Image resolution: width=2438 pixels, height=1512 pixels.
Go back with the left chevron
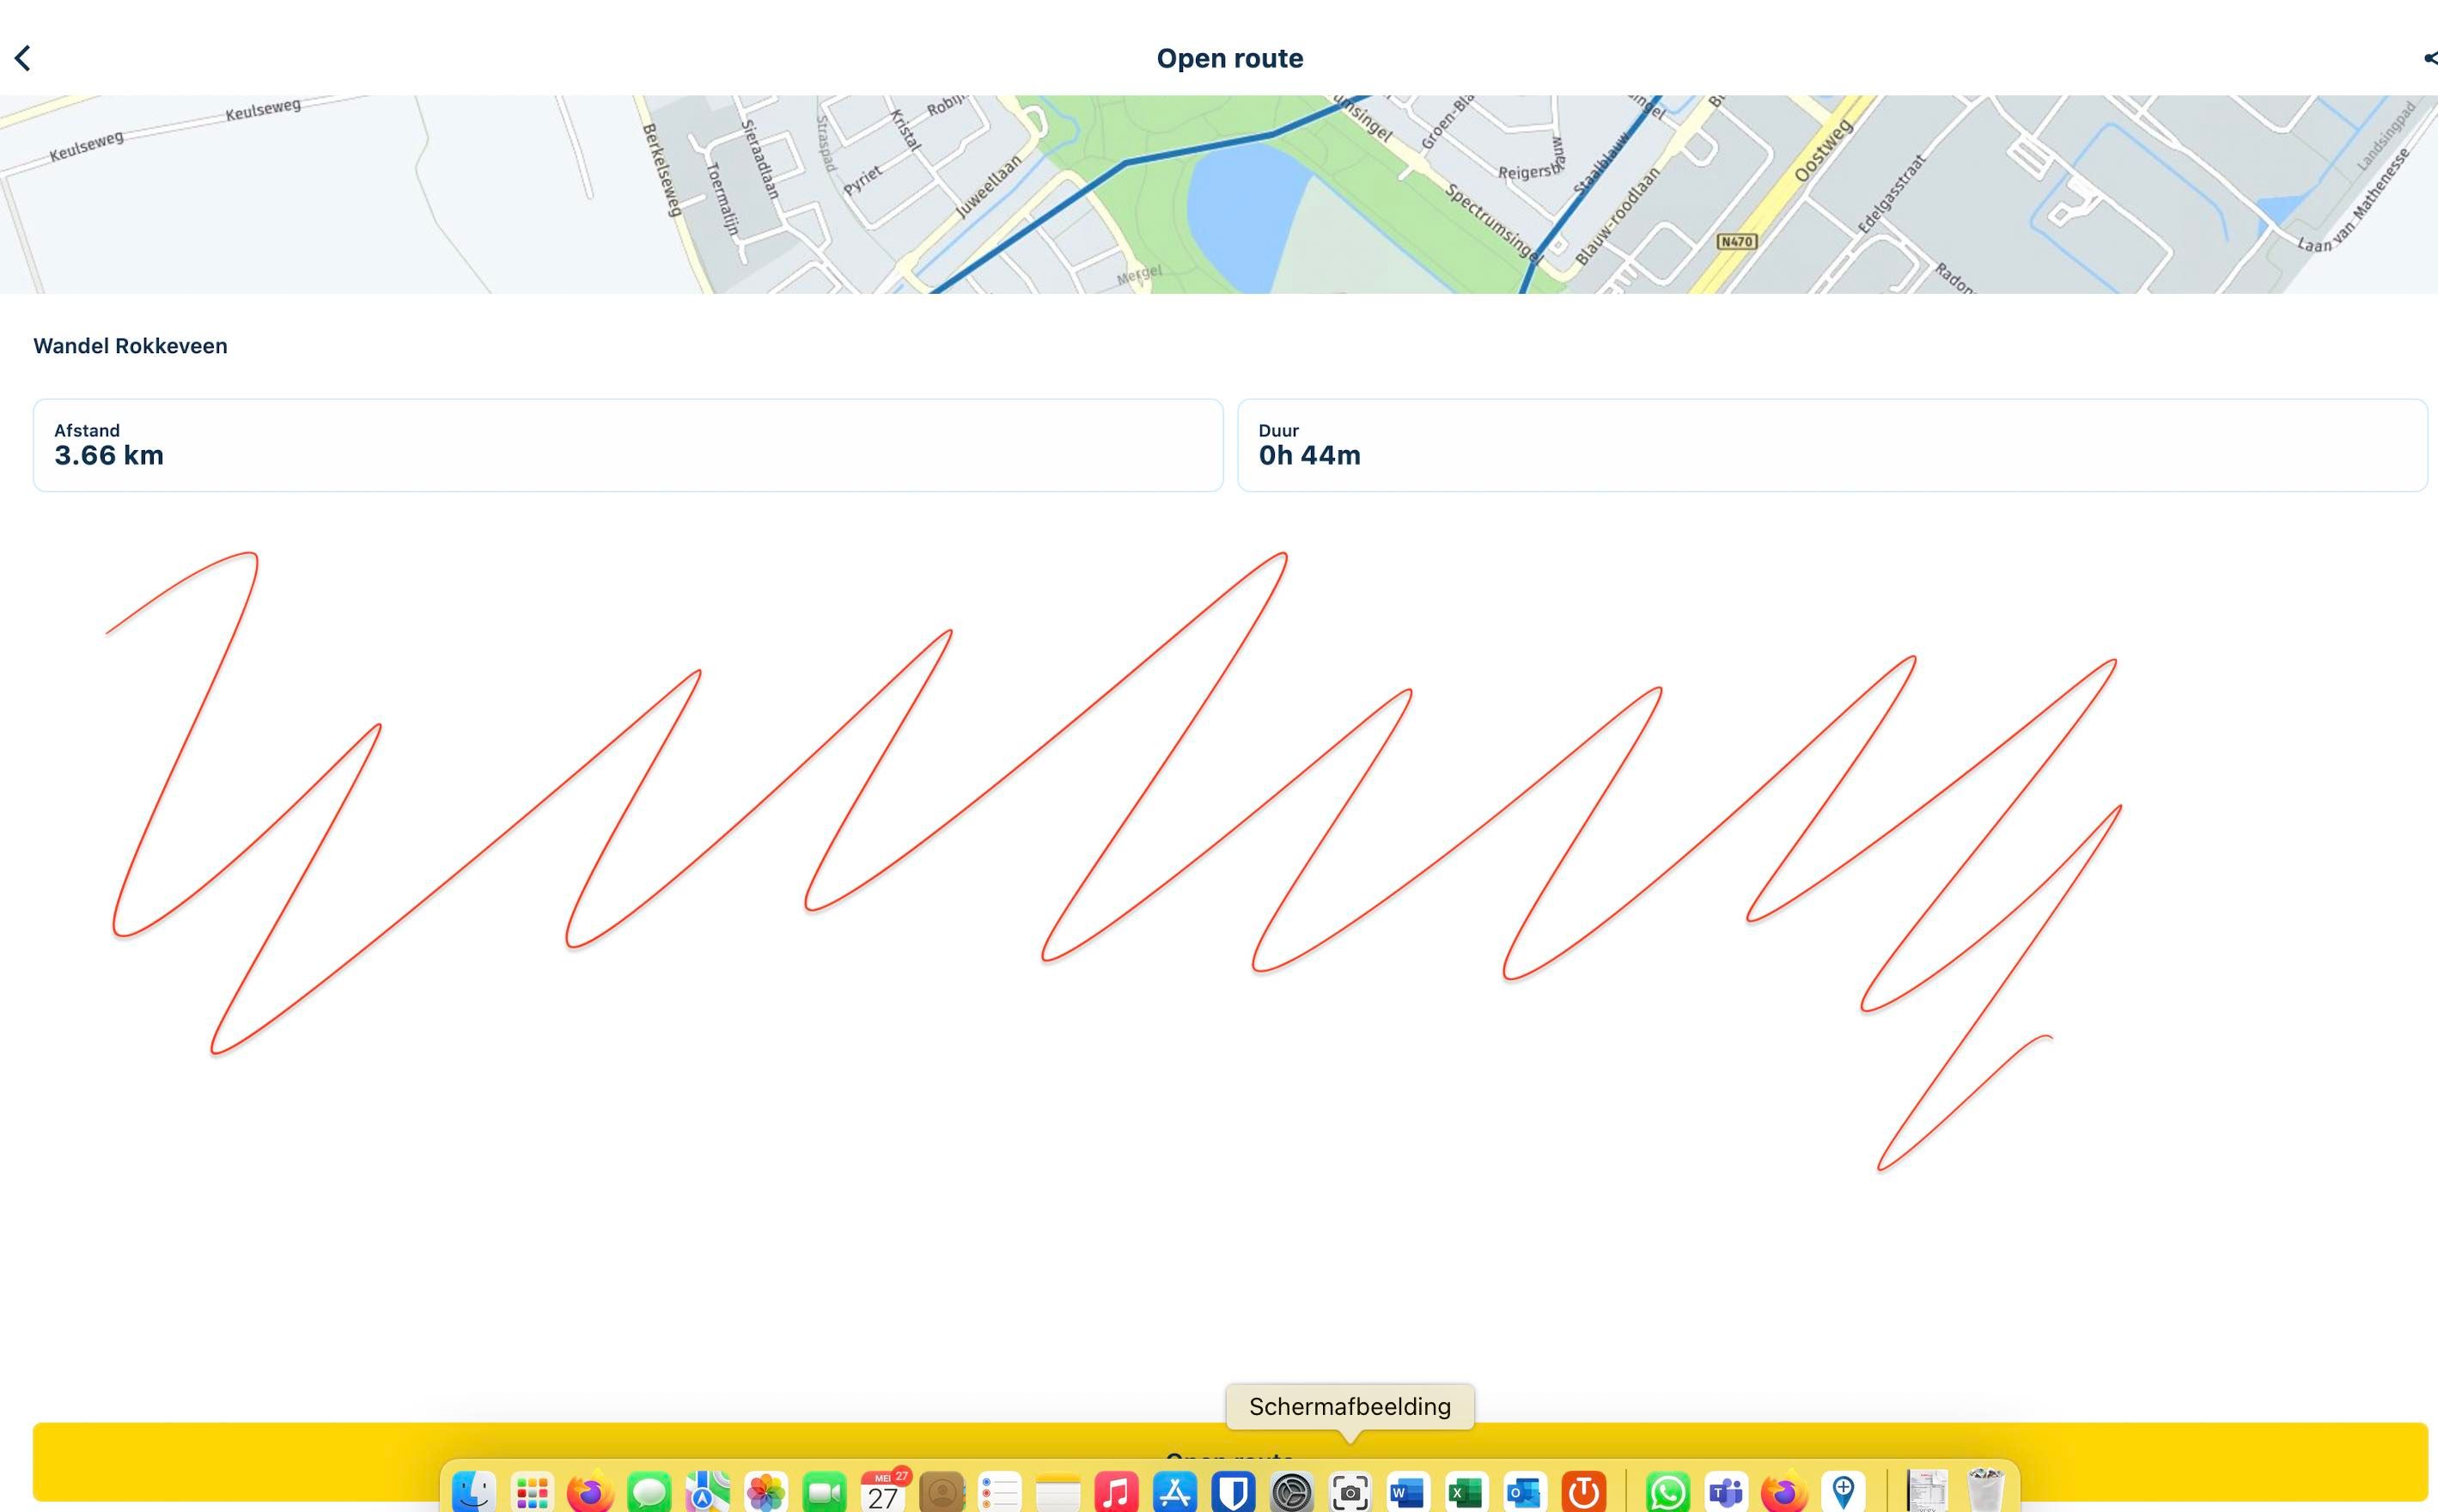pyautogui.click(x=23, y=58)
